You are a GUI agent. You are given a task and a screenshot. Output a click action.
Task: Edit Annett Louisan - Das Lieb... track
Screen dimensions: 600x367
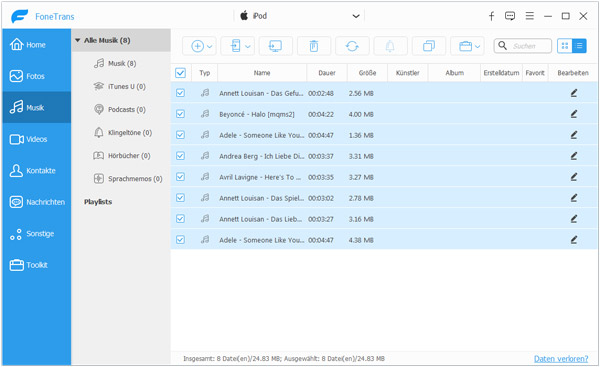574,219
